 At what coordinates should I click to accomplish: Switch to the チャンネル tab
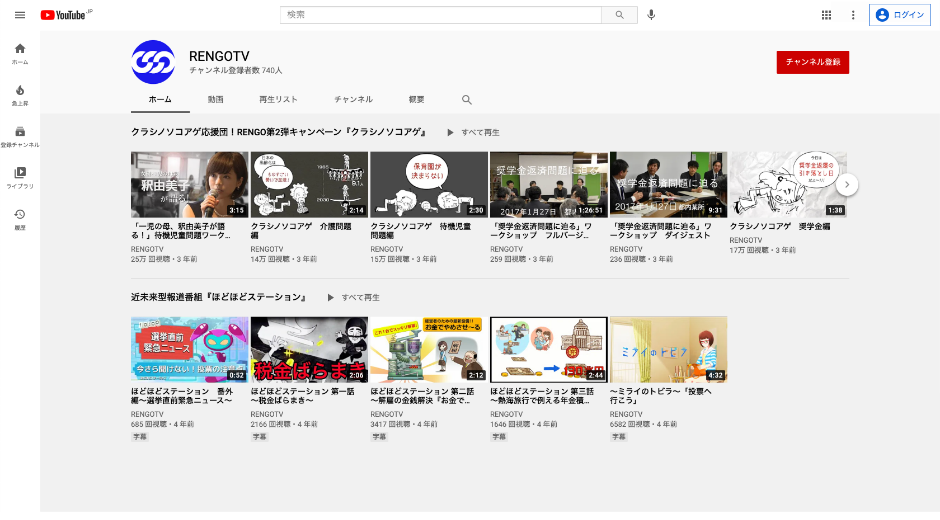pyautogui.click(x=353, y=100)
